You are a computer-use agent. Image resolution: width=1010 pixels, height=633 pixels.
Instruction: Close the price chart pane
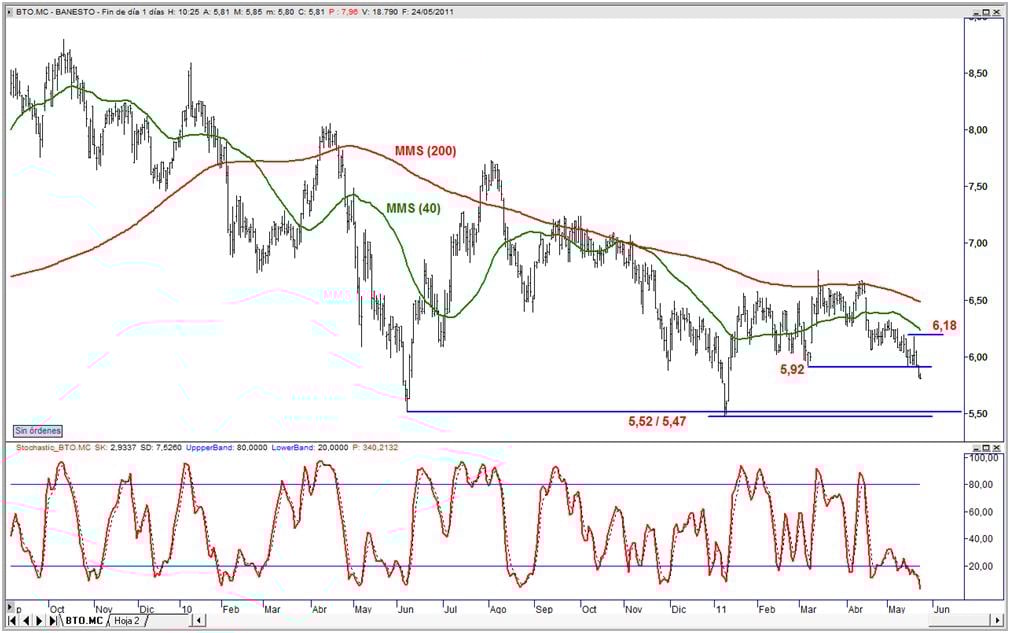[997, 12]
